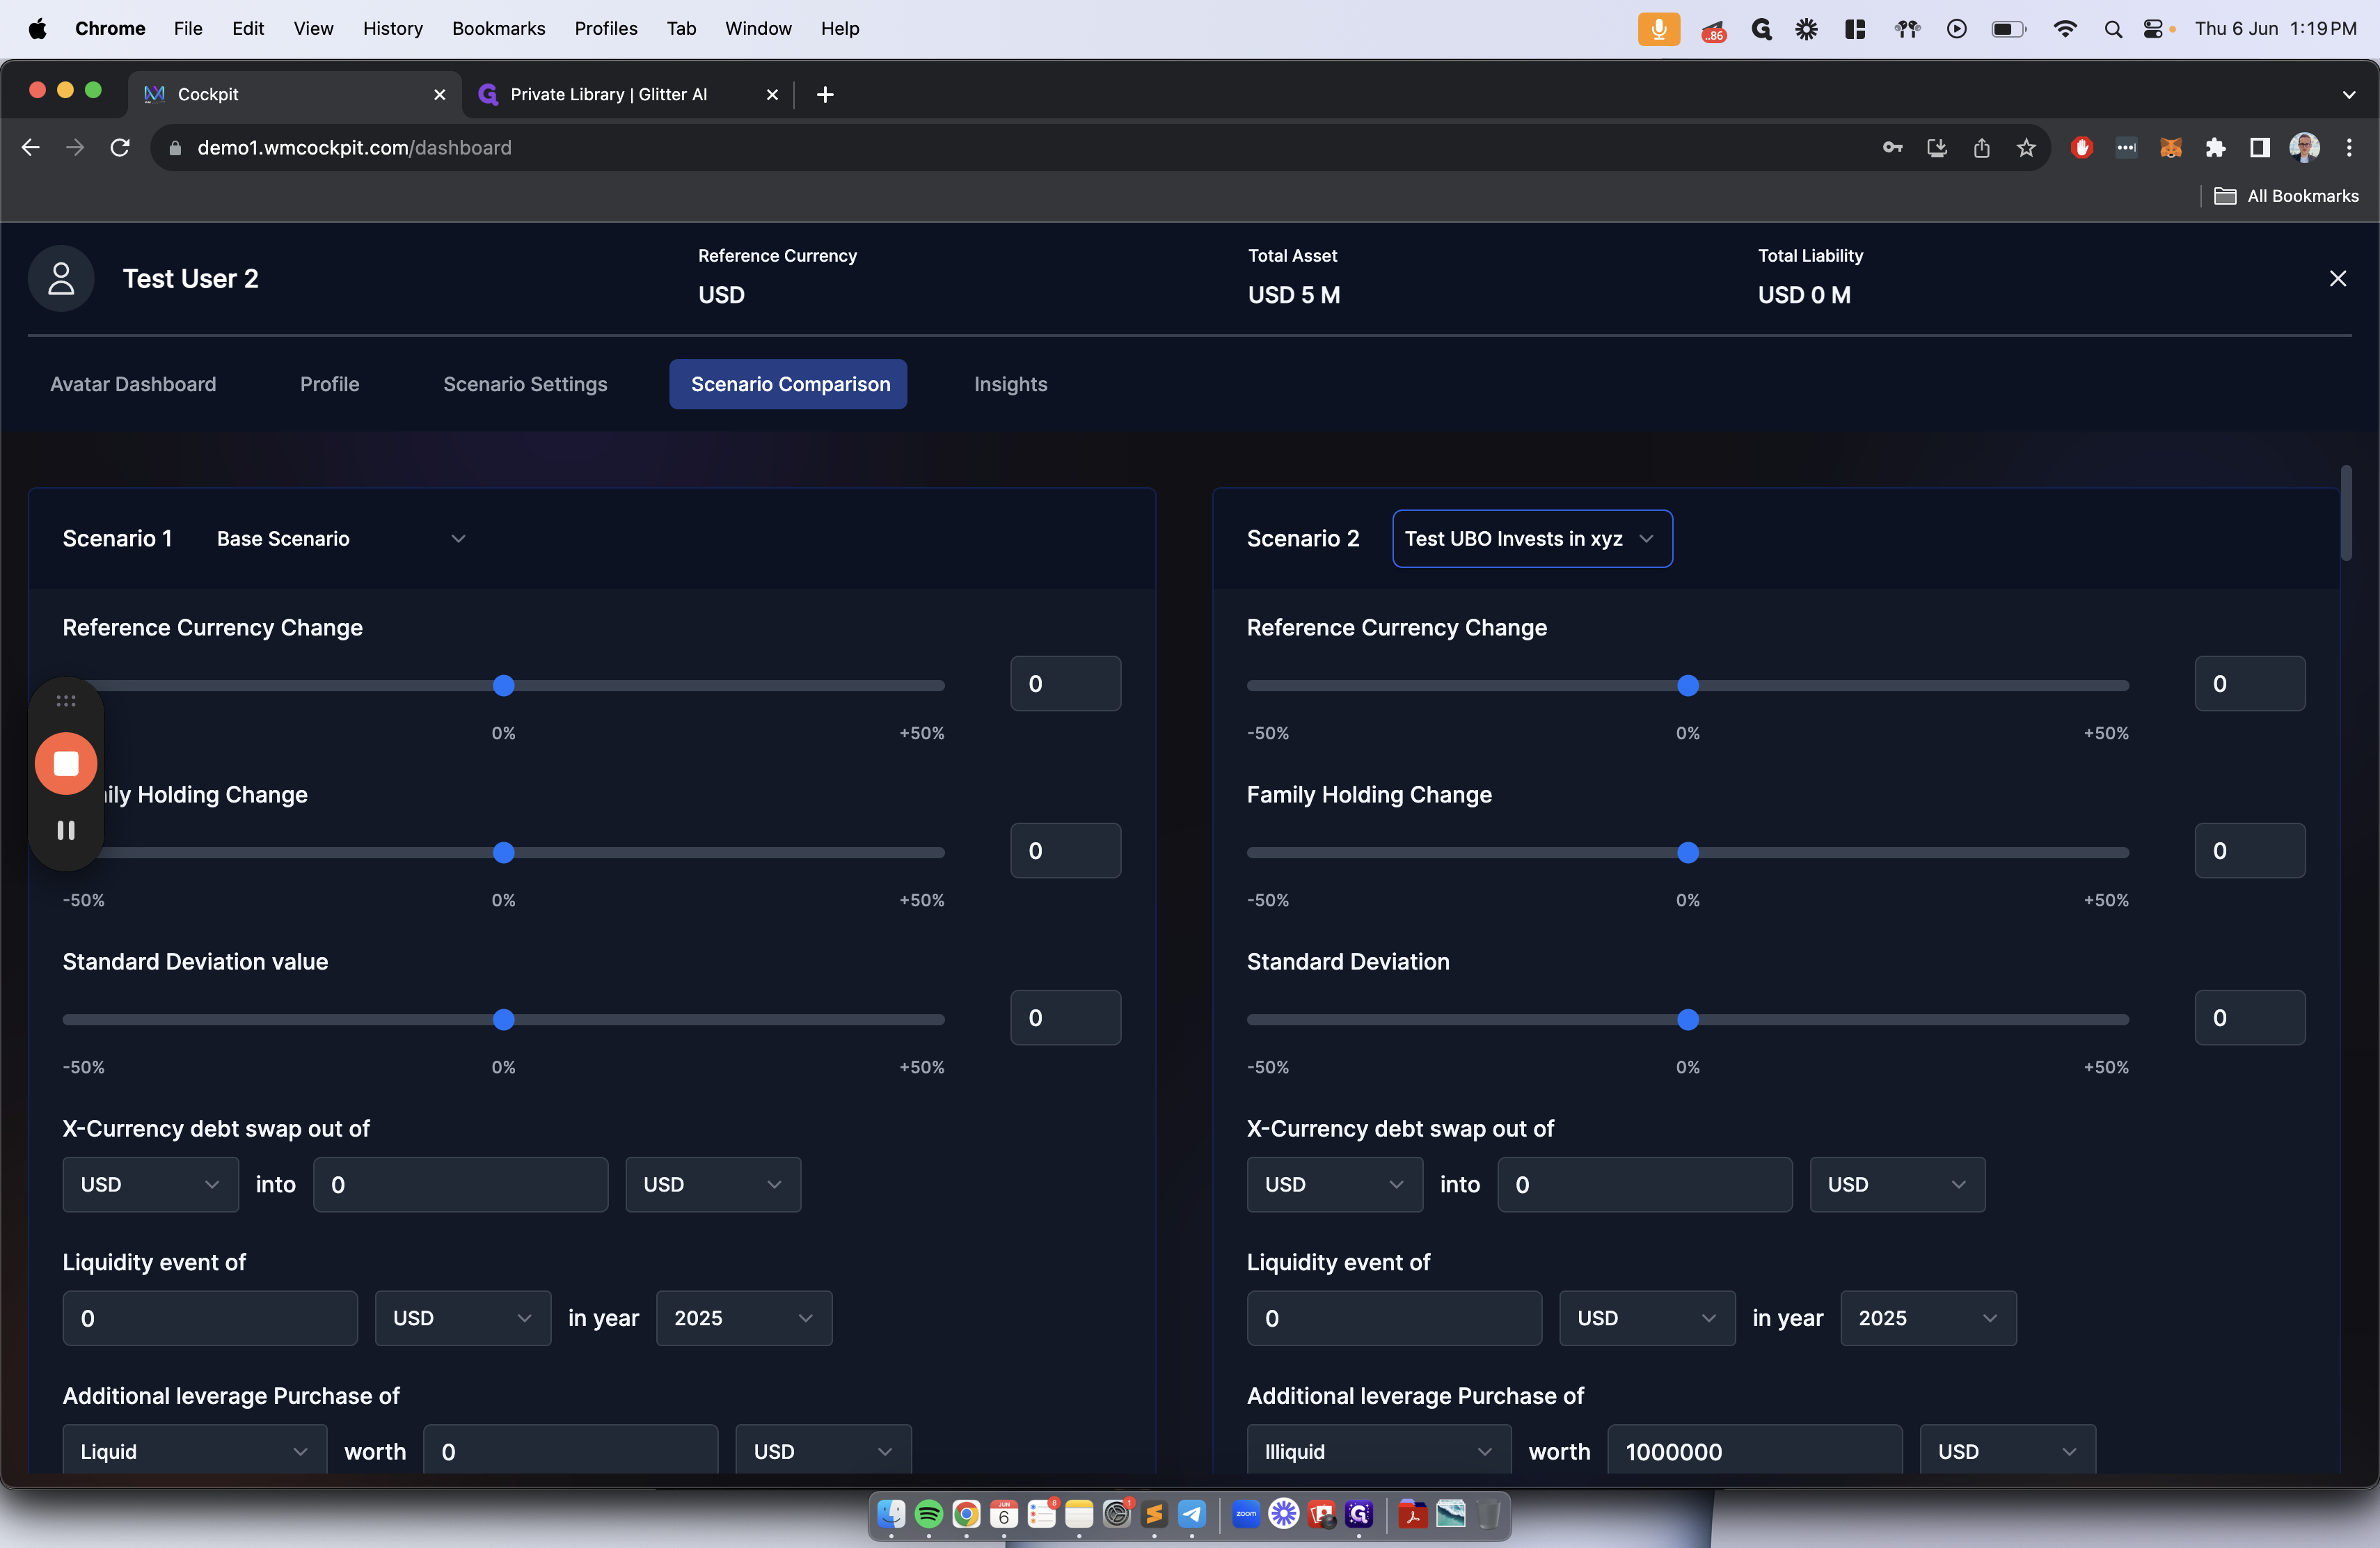Open Wi-Fi status in menu bar
Viewport: 2380px width, 1548px height.
[2064, 29]
